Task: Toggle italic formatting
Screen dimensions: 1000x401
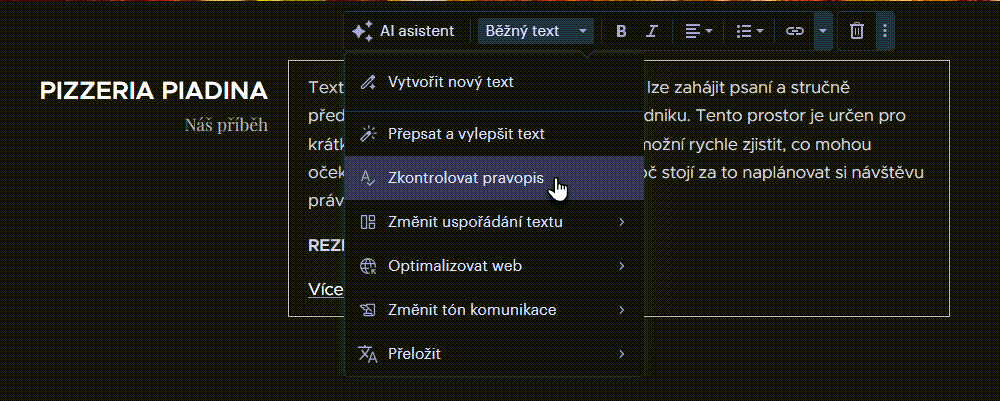Action: point(651,31)
